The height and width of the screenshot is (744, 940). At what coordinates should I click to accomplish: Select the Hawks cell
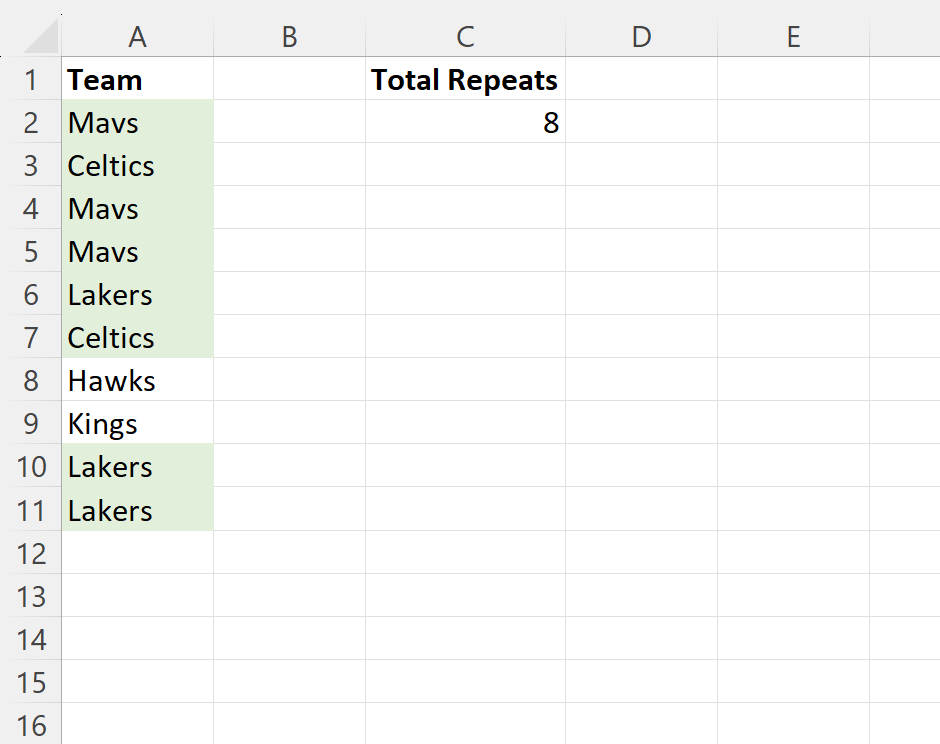pyautogui.click(x=137, y=380)
